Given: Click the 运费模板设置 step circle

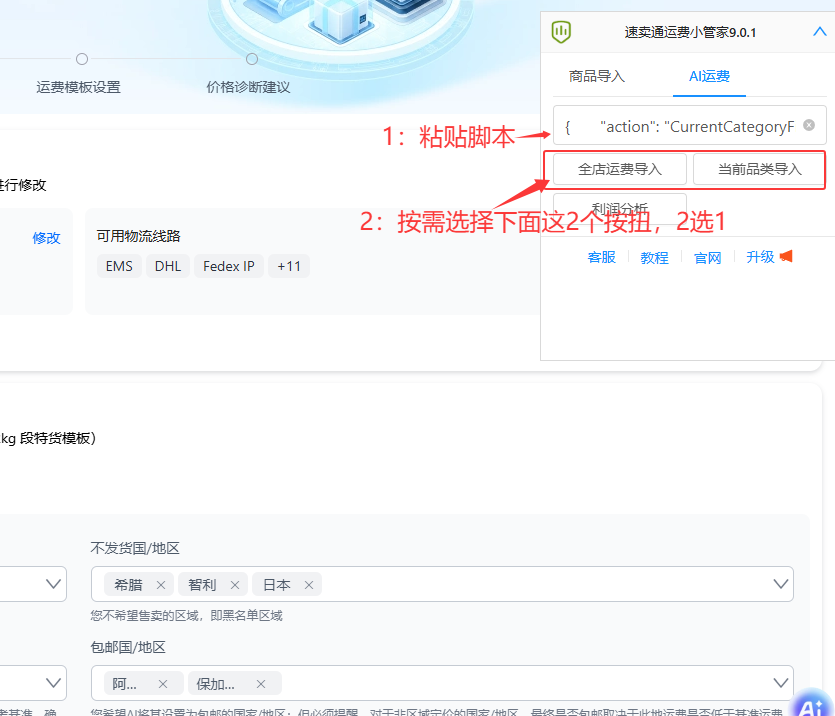Looking at the screenshot, I should pyautogui.click(x=81, y=59).
